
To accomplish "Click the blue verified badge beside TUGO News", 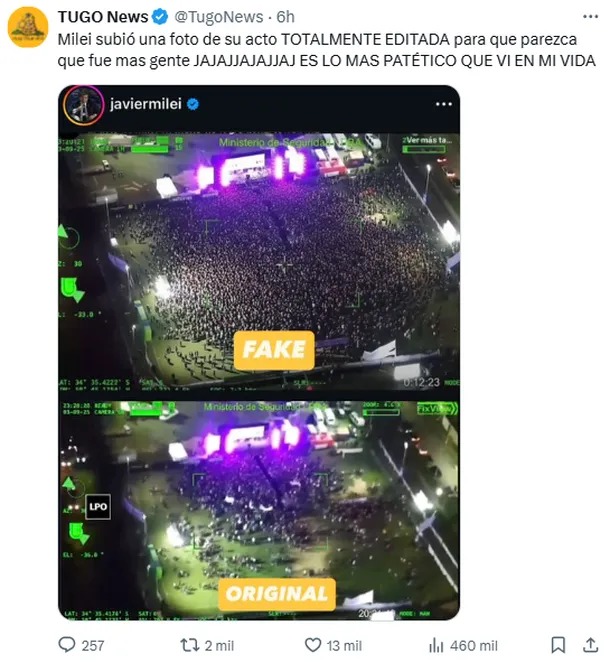I will click(x=160, y=17).
